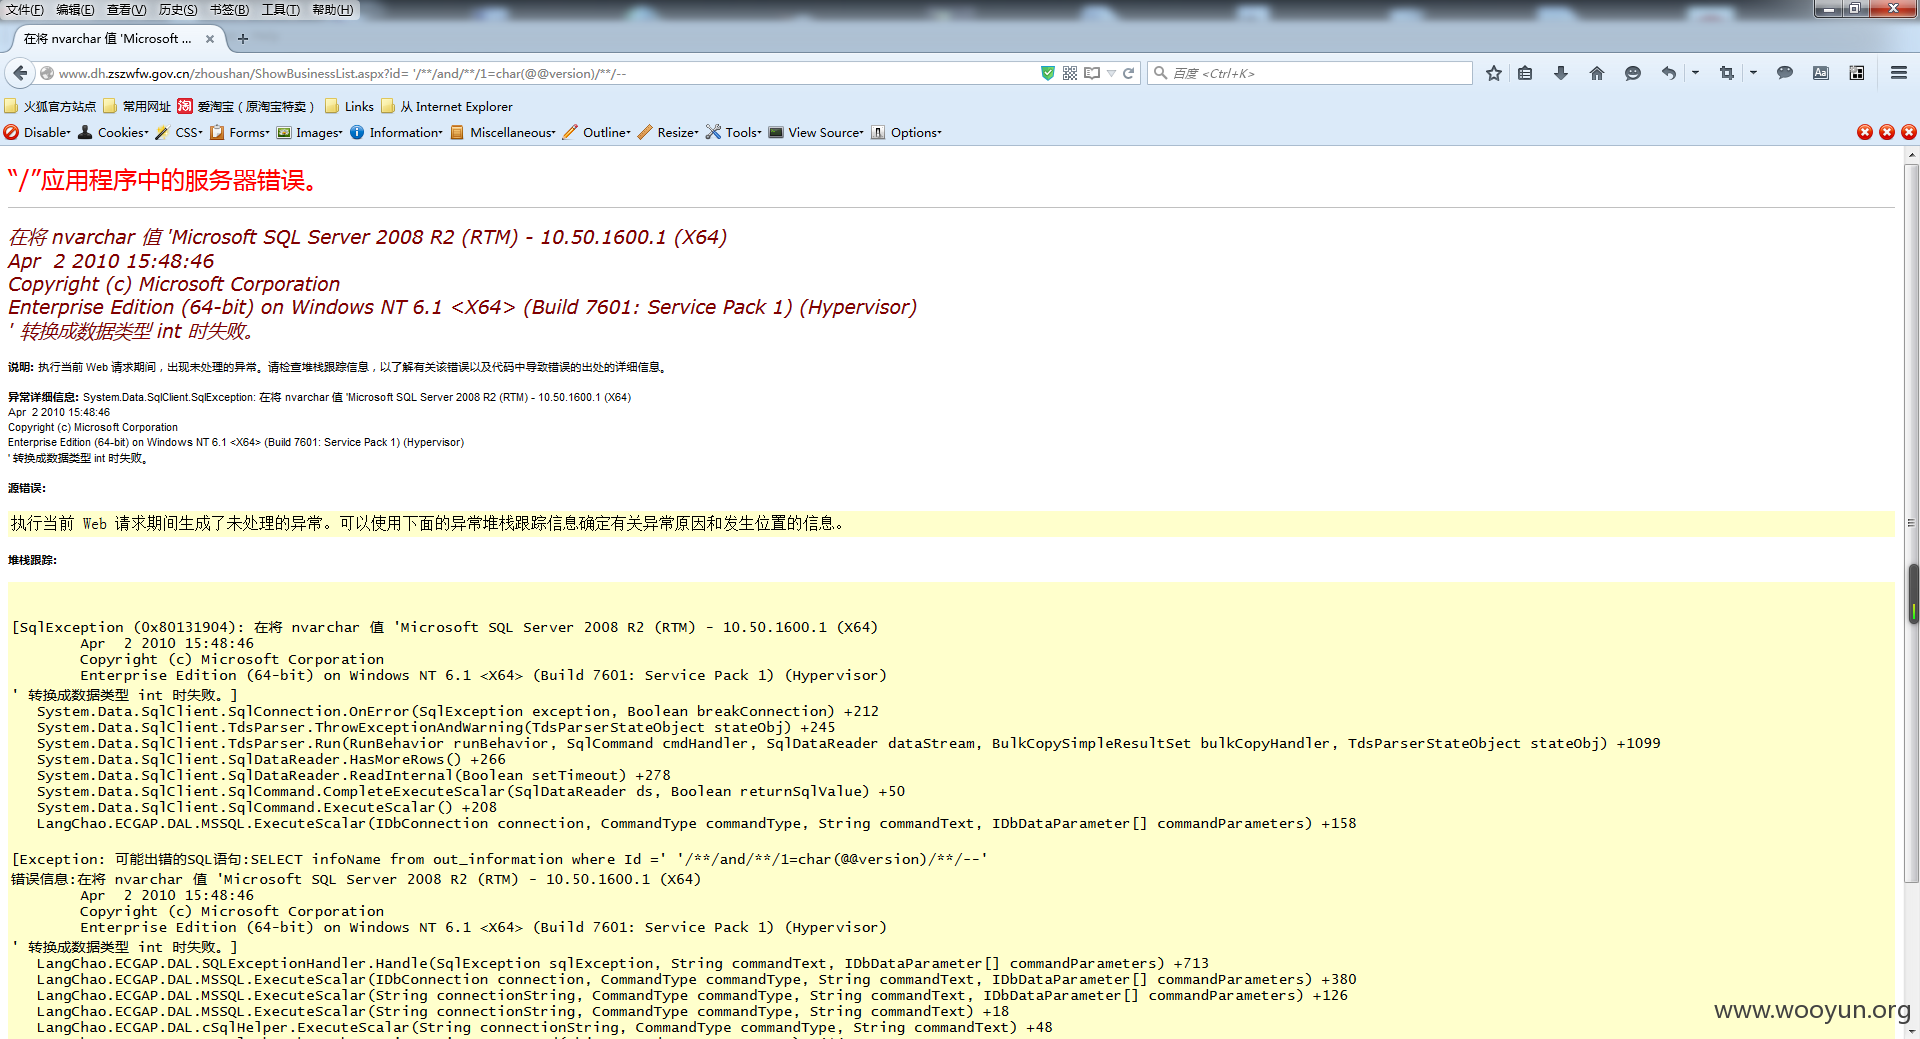Open the 爱淘宝 bookmark
The image size is (1920, 1039).
click(246, 106)
